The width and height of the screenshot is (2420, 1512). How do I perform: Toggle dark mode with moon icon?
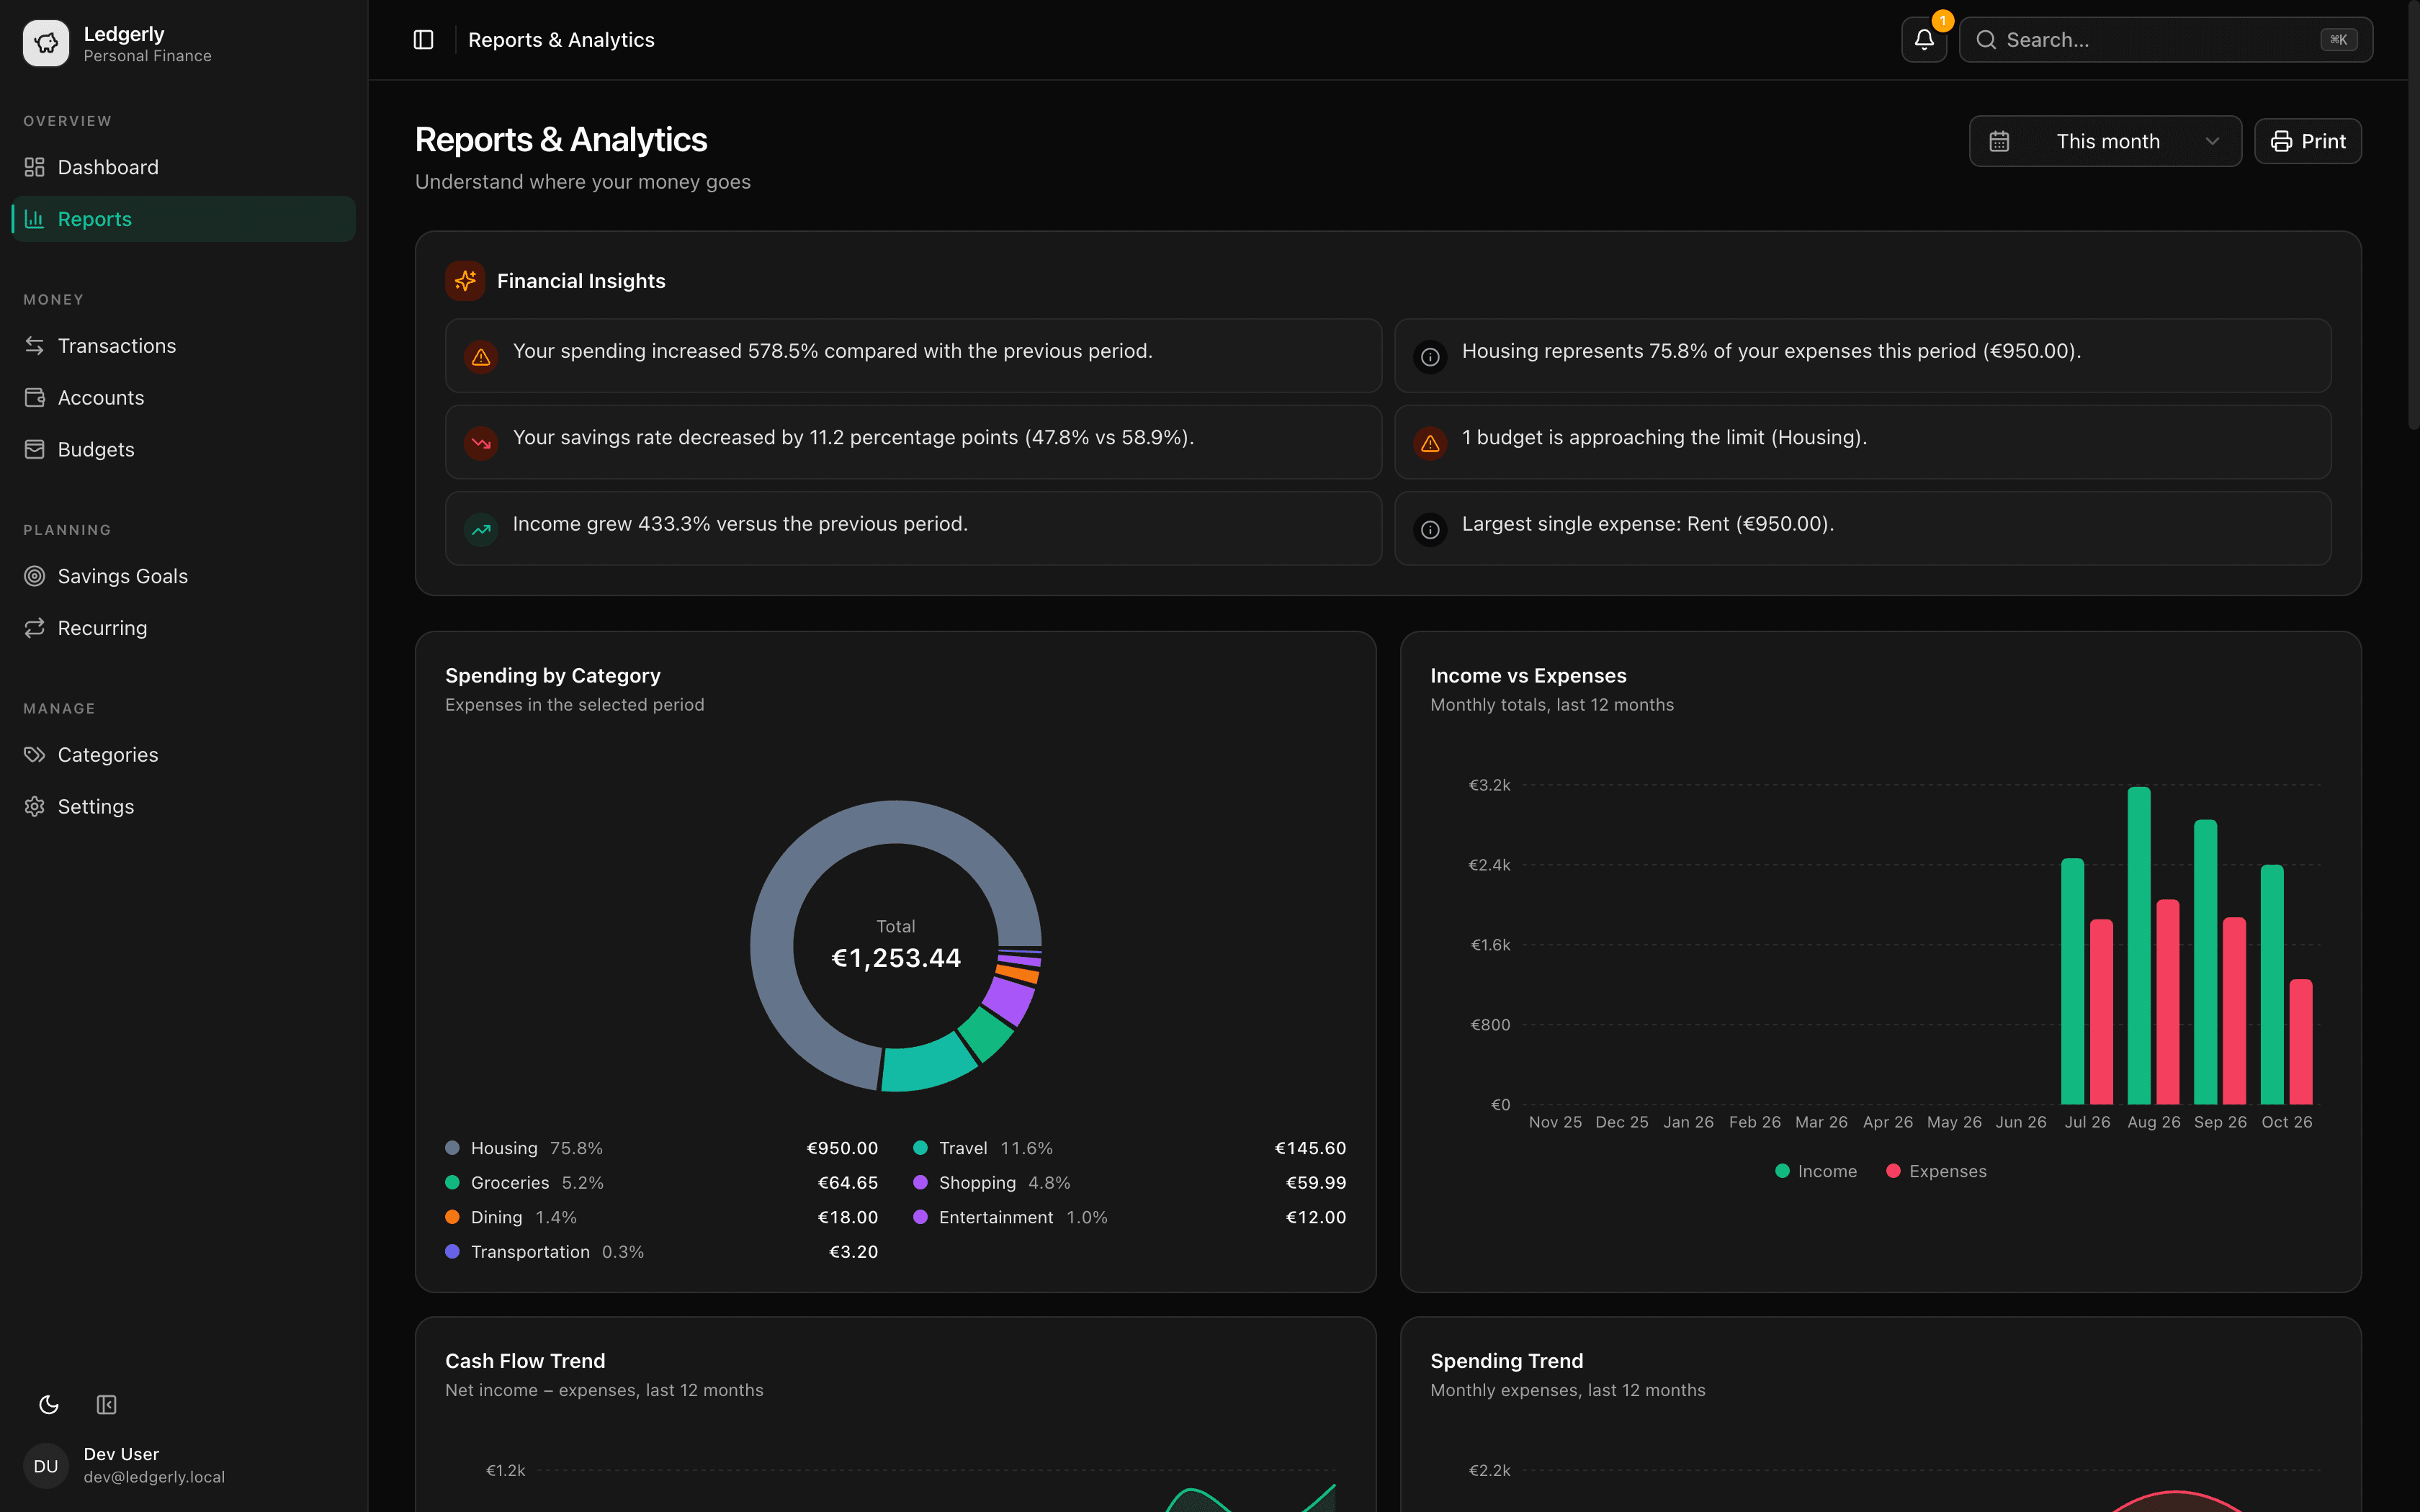tap(49, 1405)
